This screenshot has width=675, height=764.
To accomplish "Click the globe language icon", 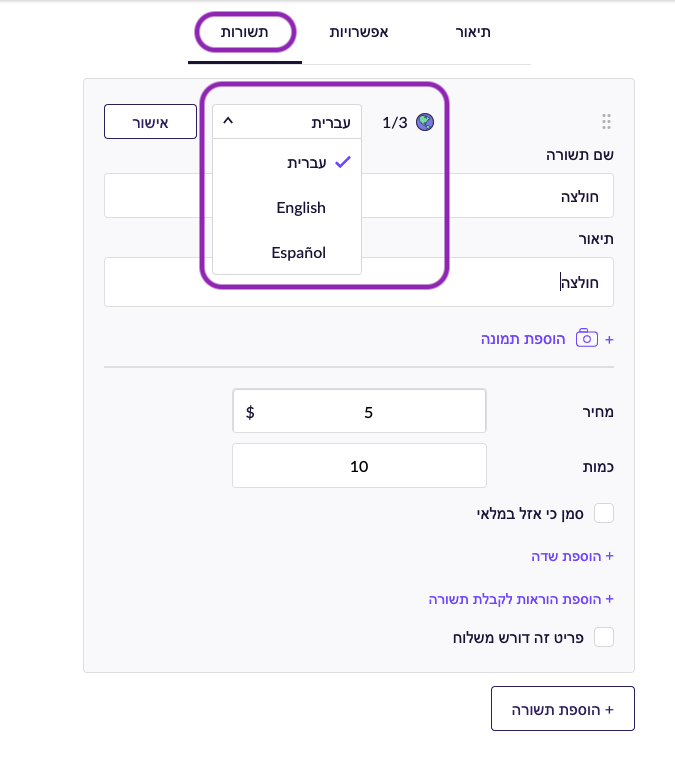I will (x=424, y=122).
